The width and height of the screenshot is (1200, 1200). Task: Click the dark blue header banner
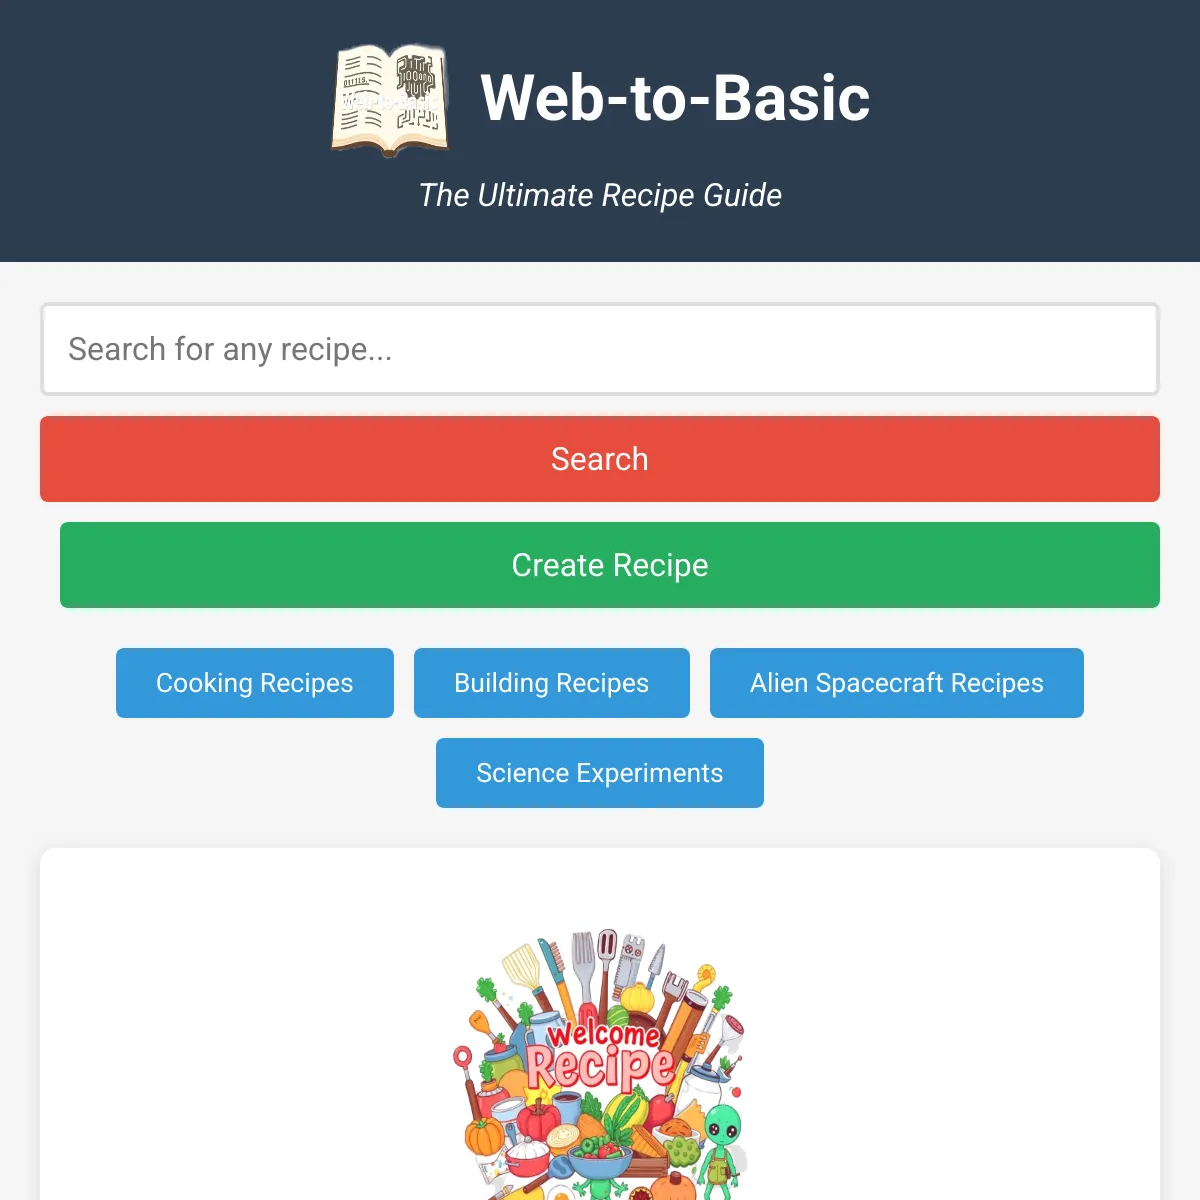click(x=600, y=131)
